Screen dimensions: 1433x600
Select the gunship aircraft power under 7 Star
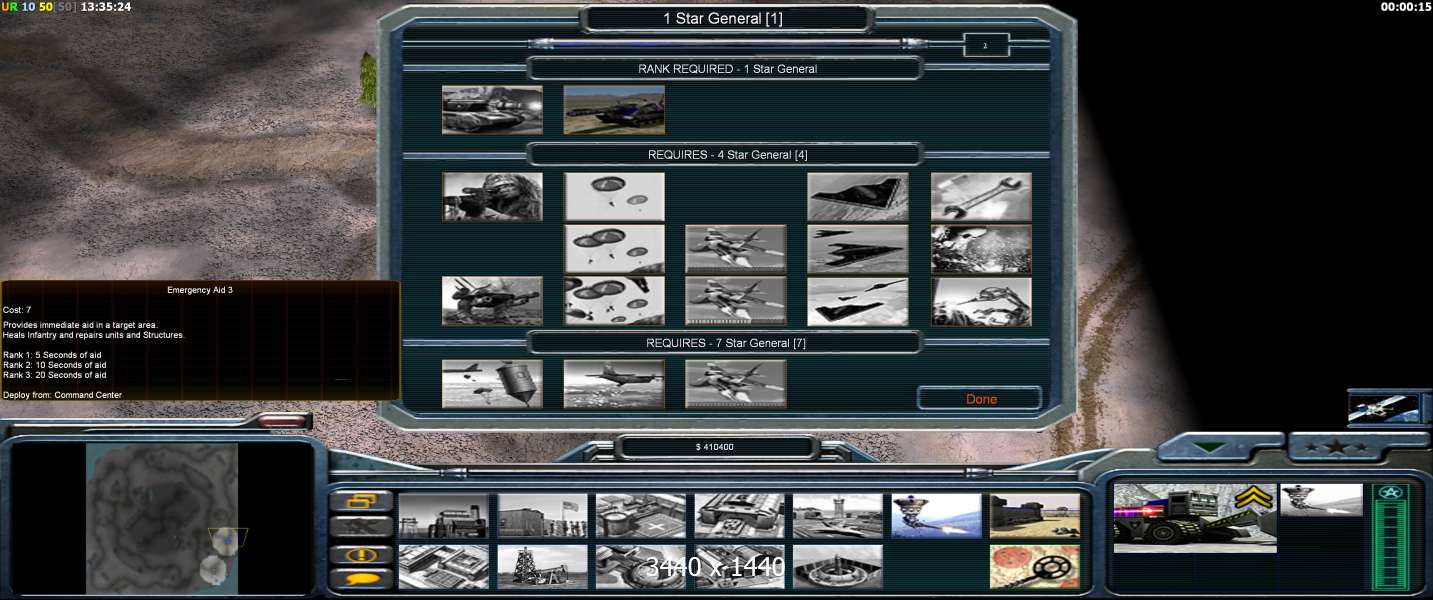[x=614, y=384]
